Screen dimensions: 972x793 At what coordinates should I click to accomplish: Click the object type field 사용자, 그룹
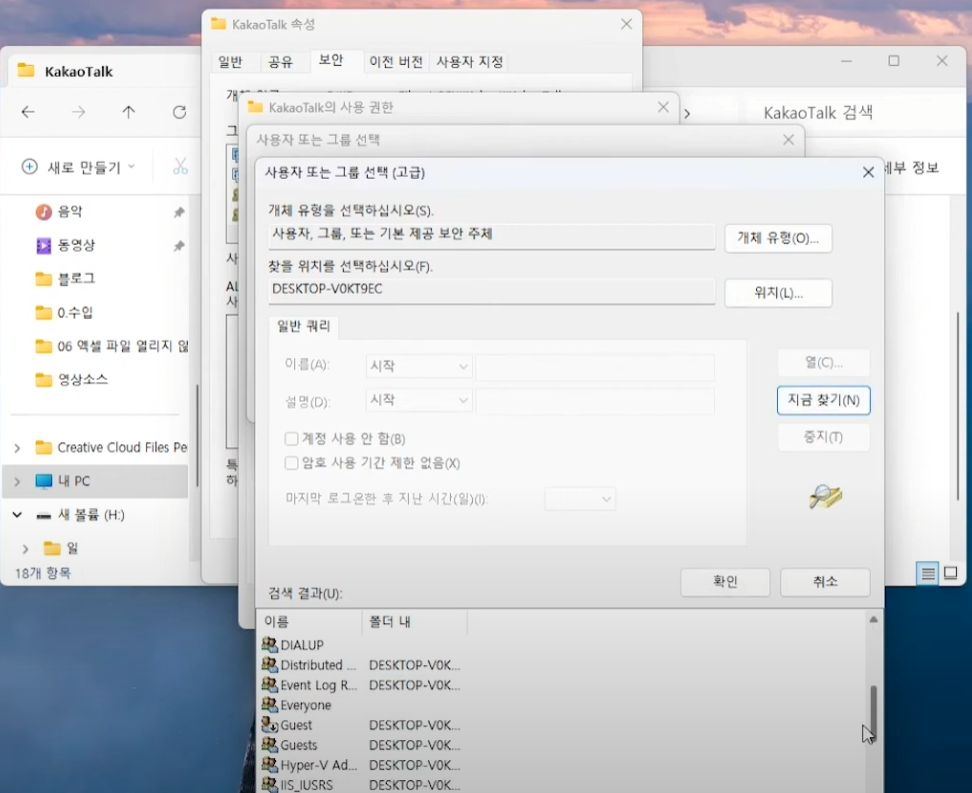coord(492,236)
